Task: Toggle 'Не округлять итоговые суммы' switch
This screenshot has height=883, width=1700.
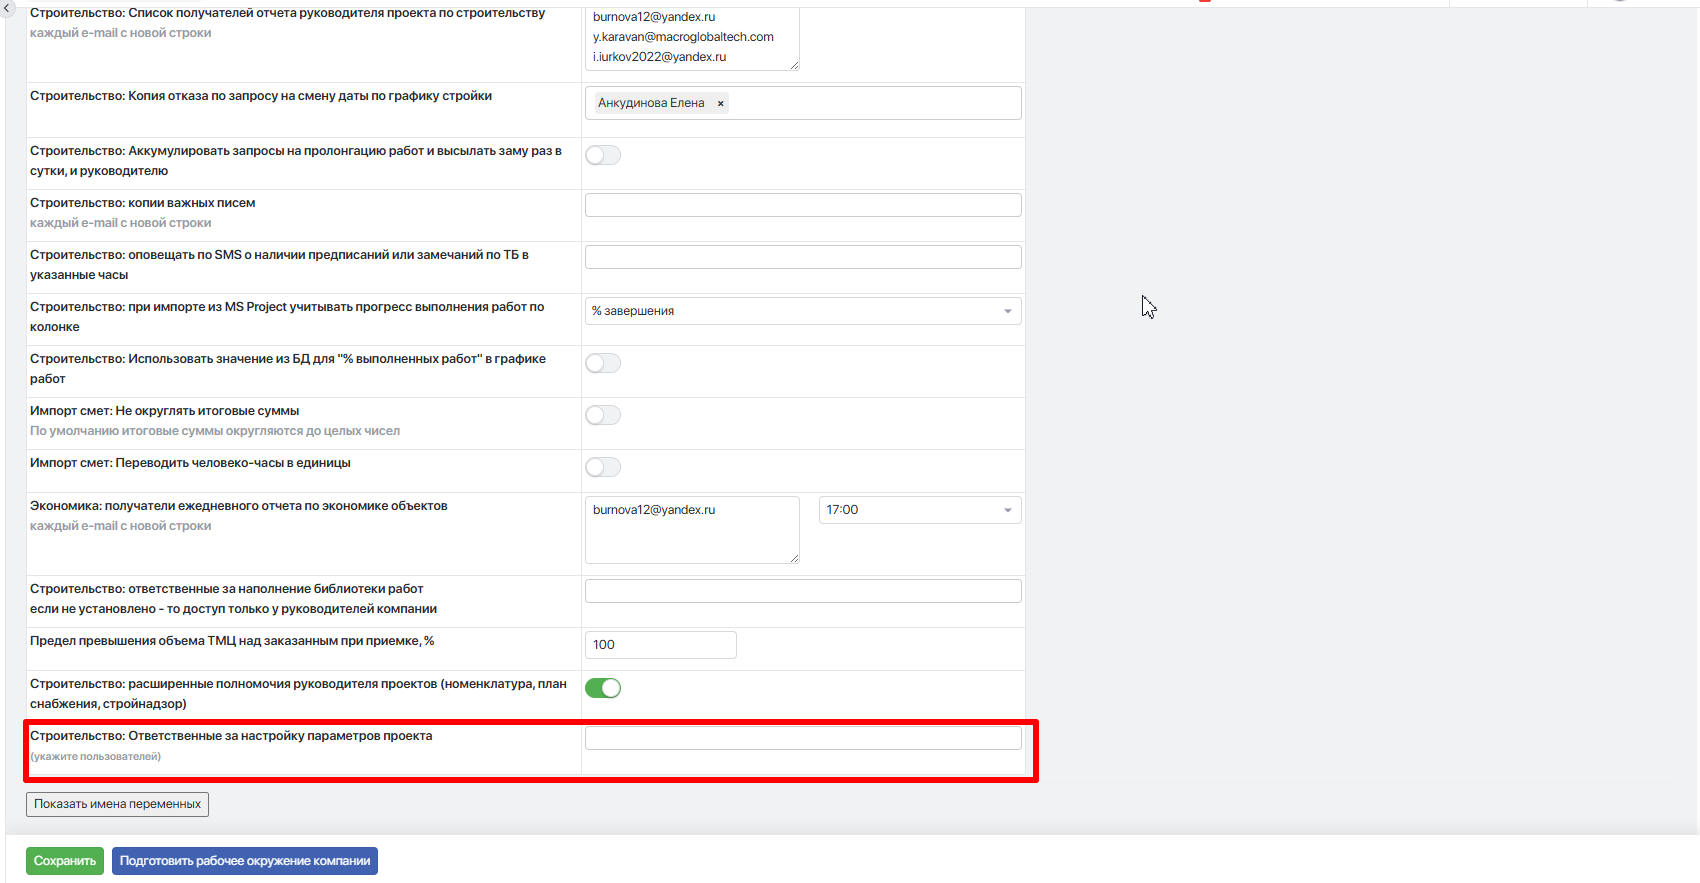Action: [603, 415]
